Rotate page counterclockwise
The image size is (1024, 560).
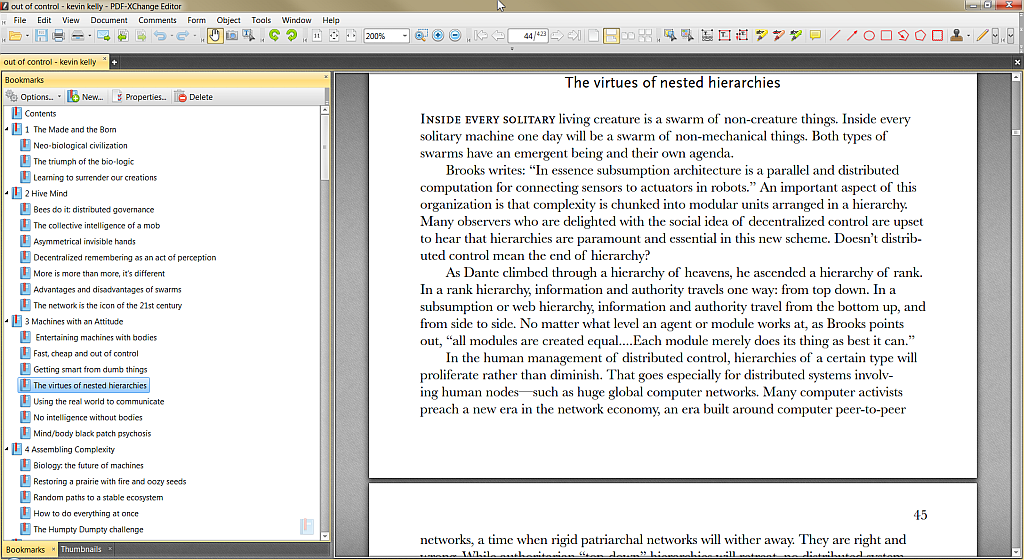274,36
